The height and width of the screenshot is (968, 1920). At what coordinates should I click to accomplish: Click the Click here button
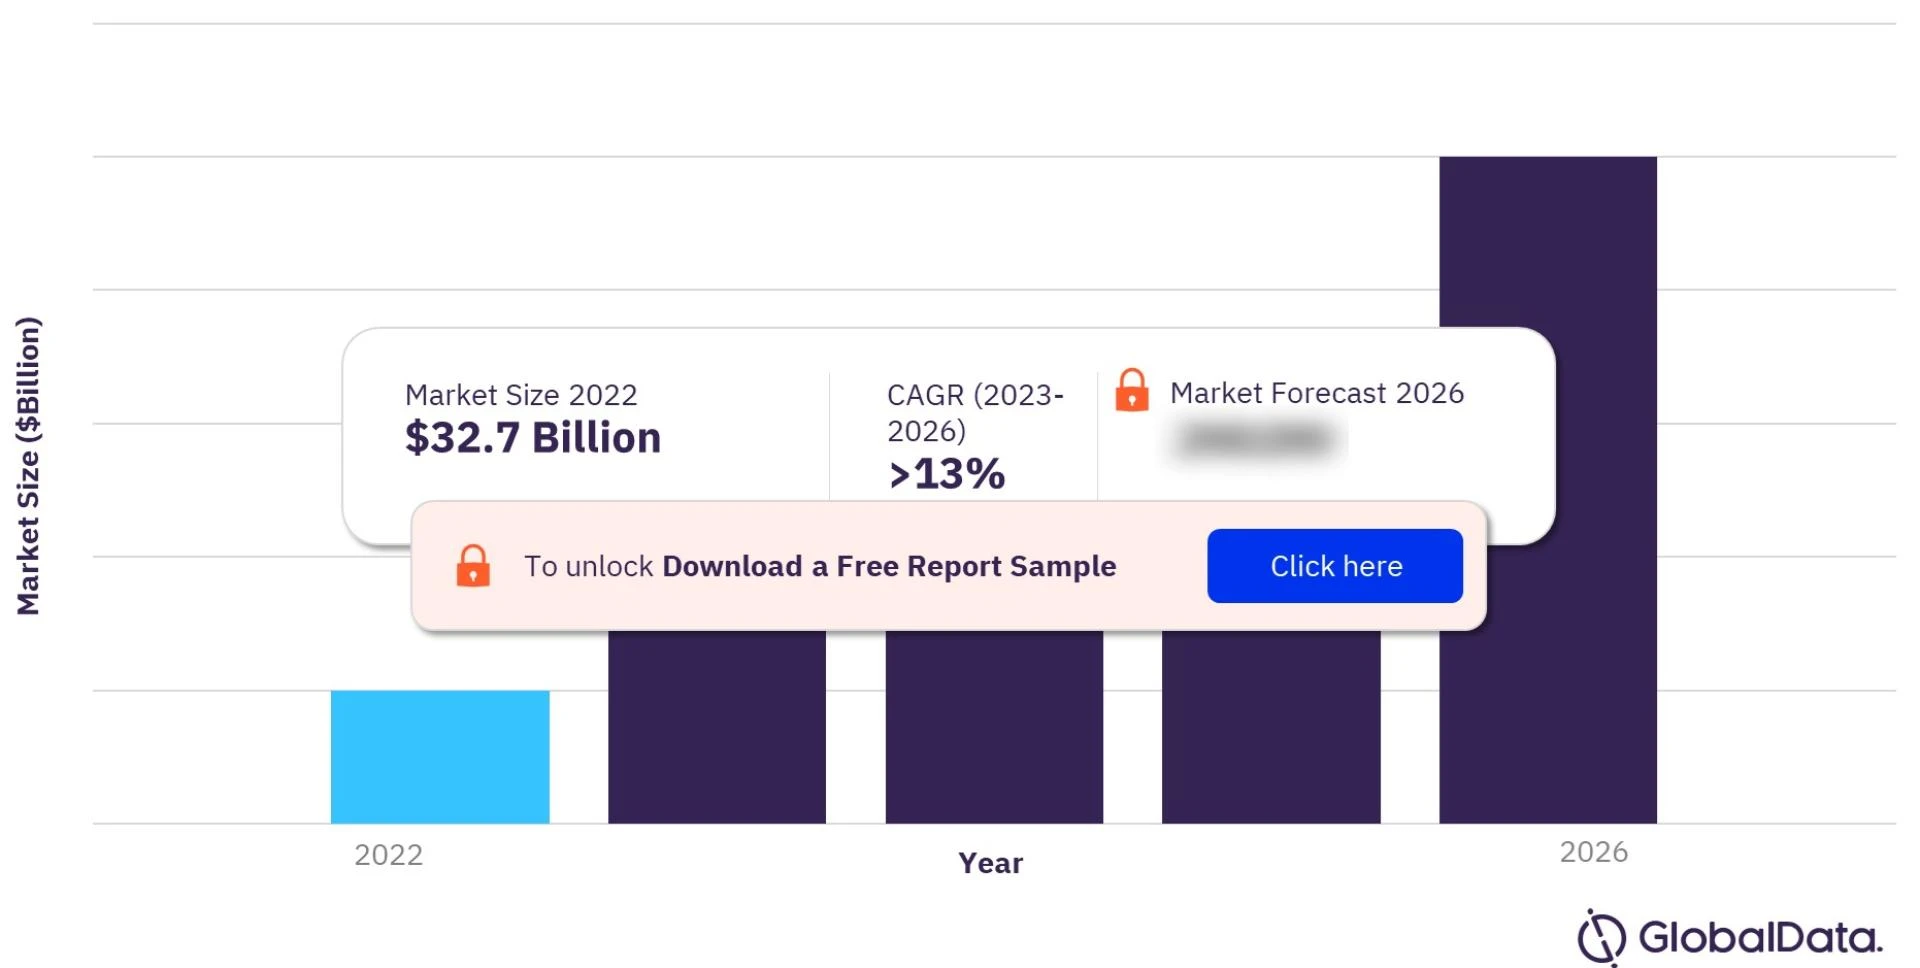[1335, 566]
